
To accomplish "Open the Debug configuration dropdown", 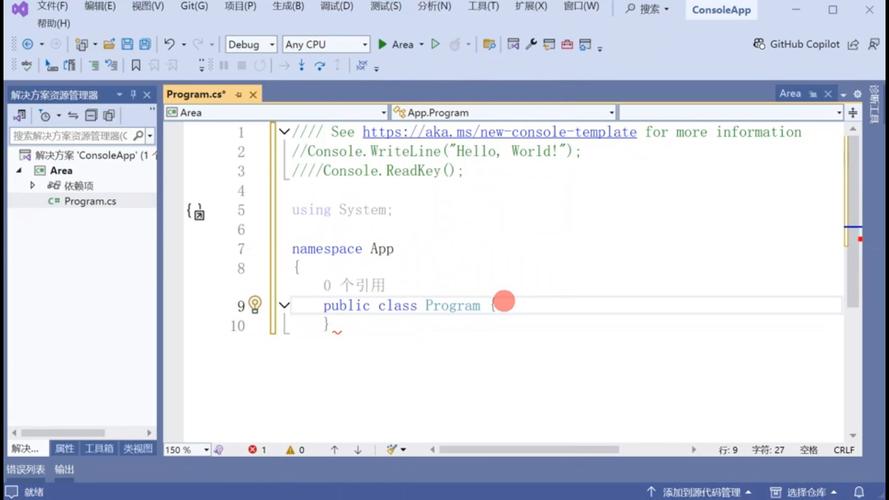I will pos(251,44).
